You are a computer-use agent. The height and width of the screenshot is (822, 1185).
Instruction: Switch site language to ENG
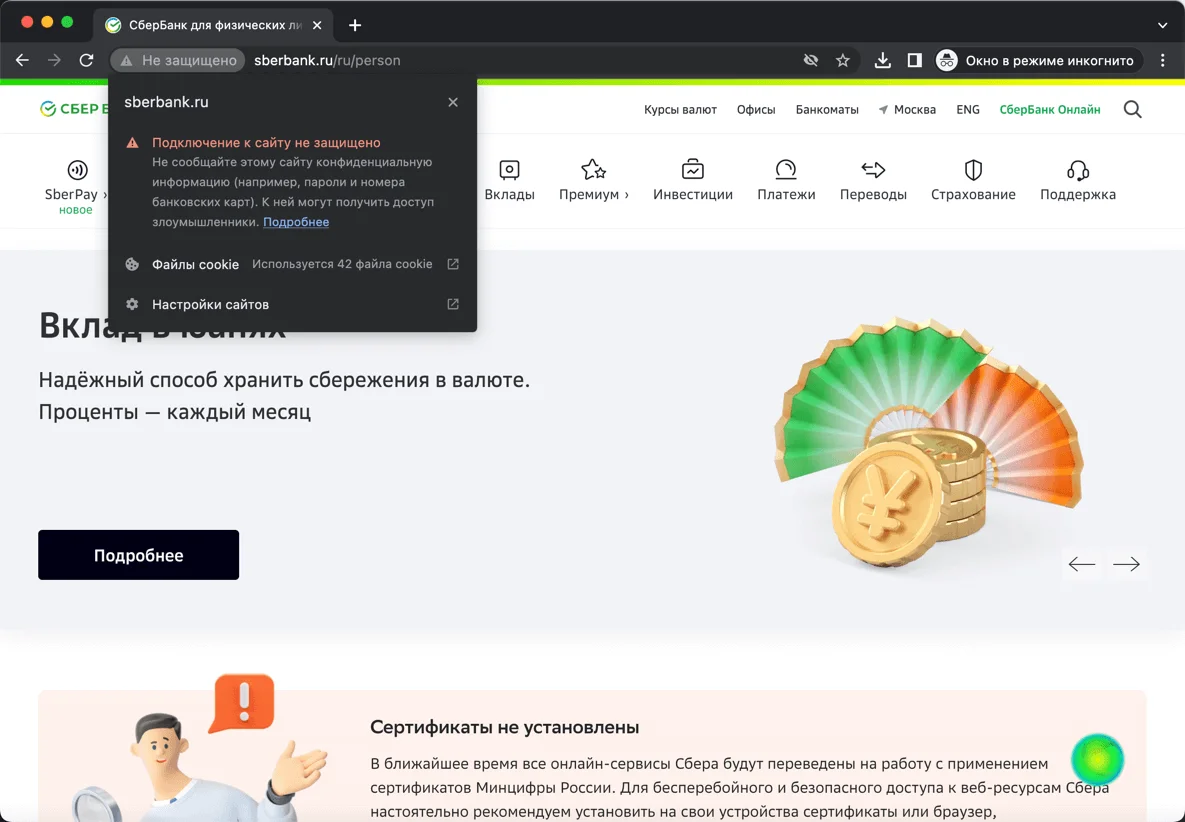tap(967, 110)
